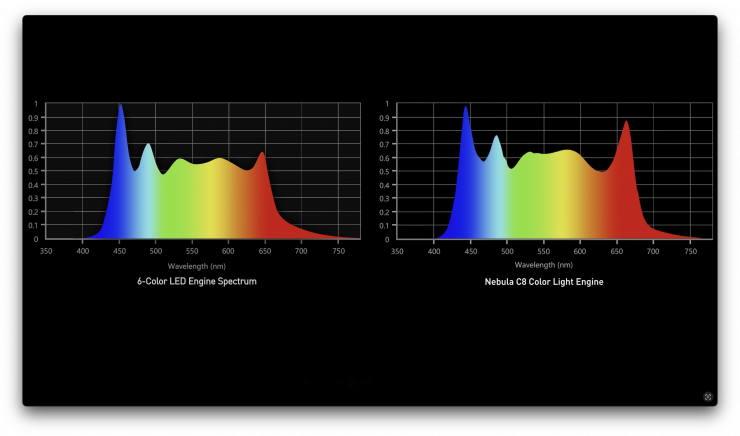The height and width of the screenshot is (436, 740).
Task: Click the 0.9 y-axis value on the Nebula C8 chart
Action: (384, 118)
